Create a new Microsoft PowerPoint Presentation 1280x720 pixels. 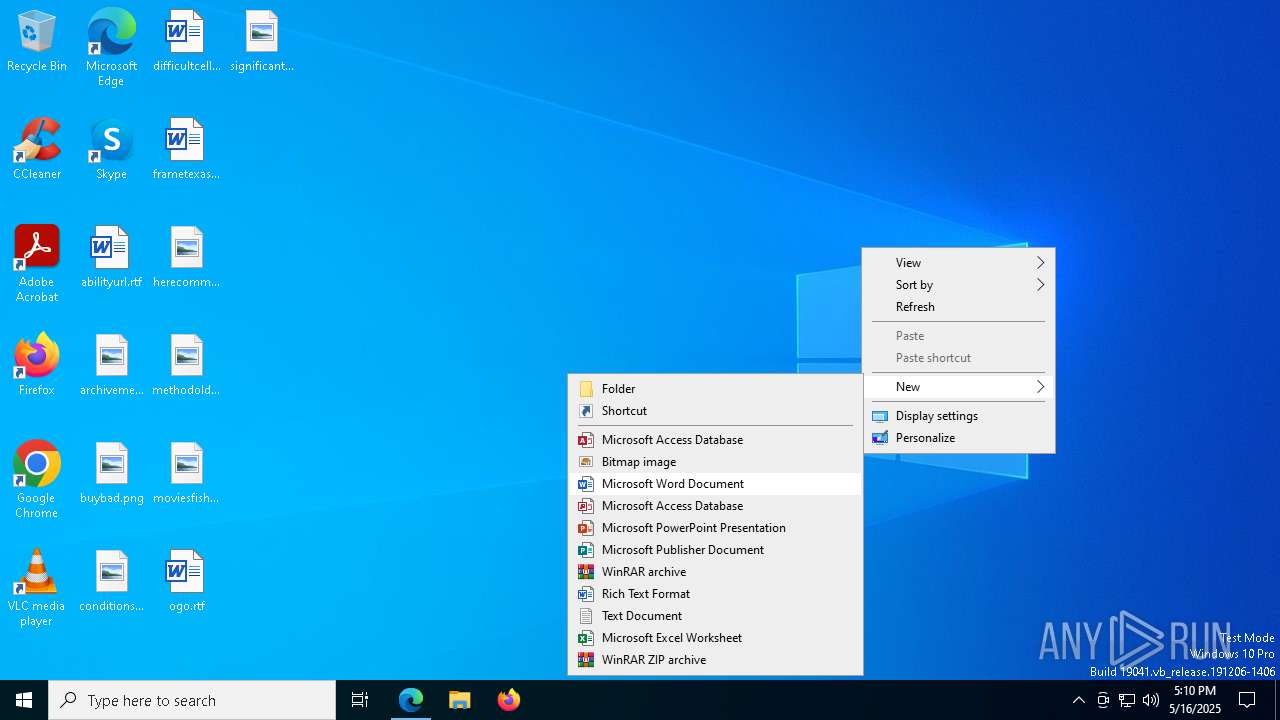715,528
